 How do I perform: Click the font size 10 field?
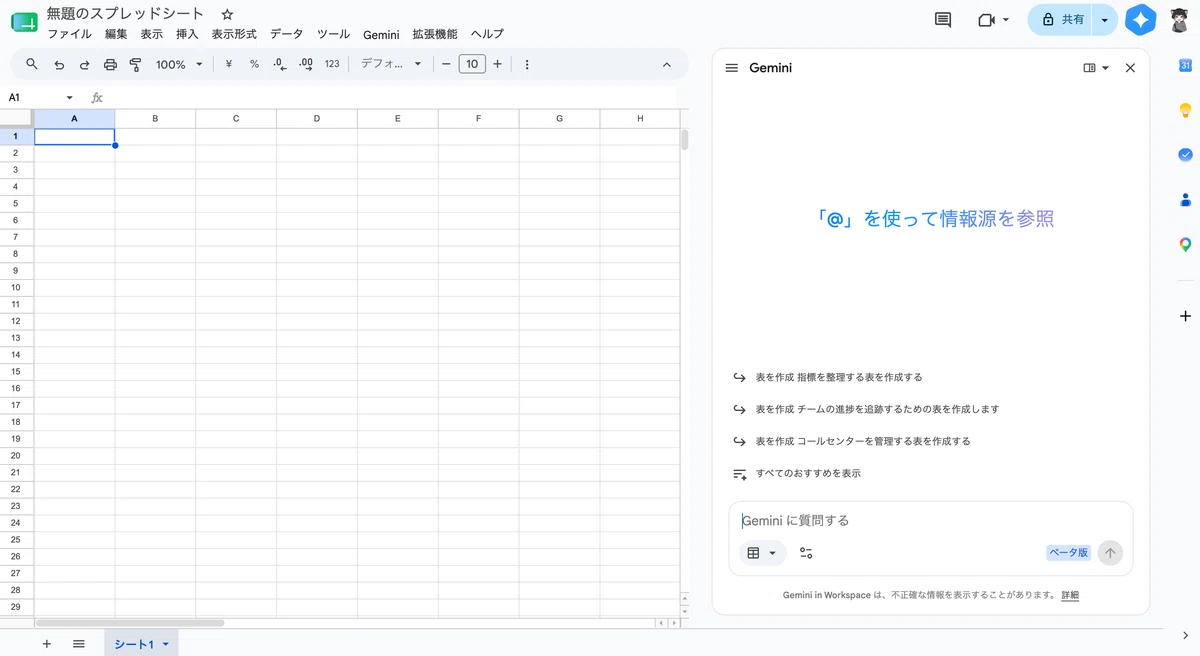(x=472, y=64)
